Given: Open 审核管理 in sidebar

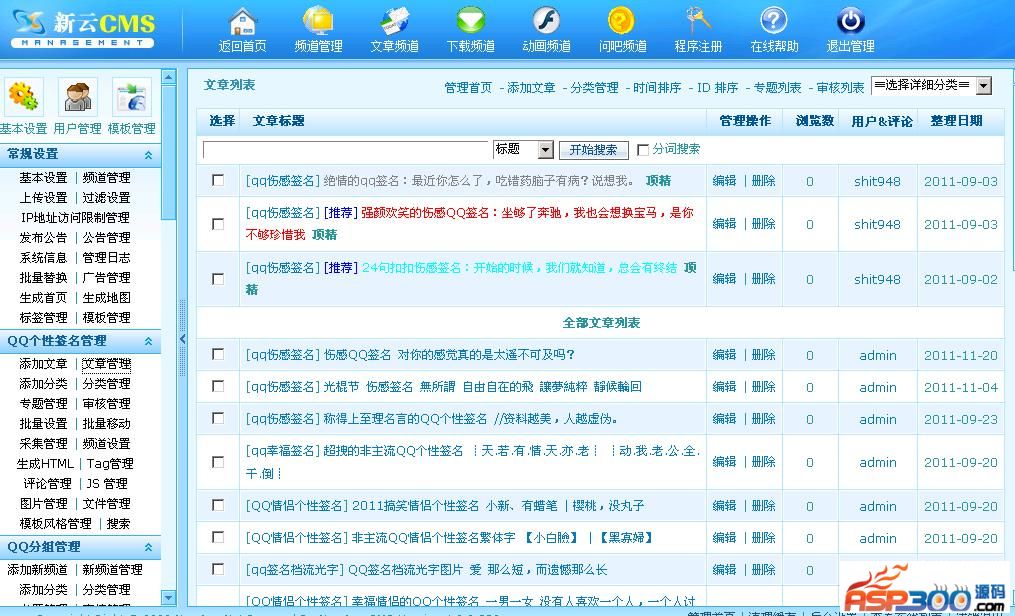Looking at the screenshot, I should 106,404.
